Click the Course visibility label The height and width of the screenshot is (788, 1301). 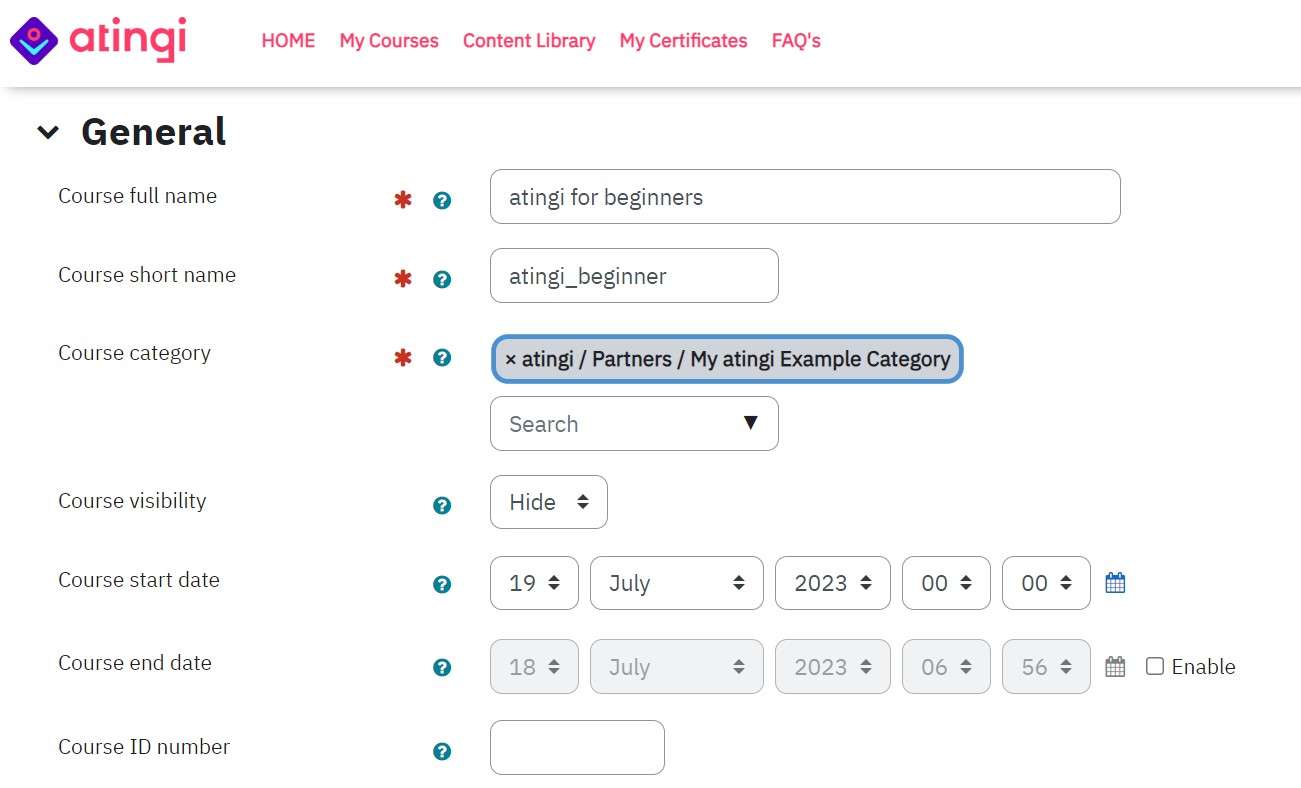[x=132, y=501]
